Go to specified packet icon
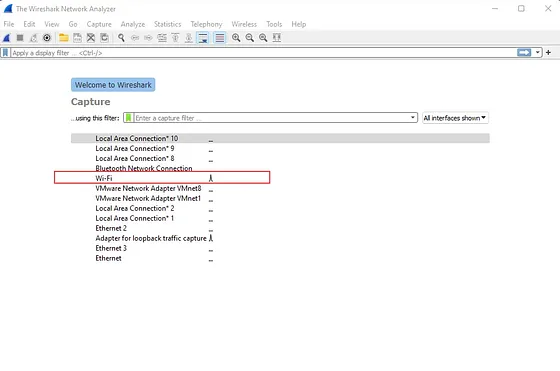 pos(162,37)
